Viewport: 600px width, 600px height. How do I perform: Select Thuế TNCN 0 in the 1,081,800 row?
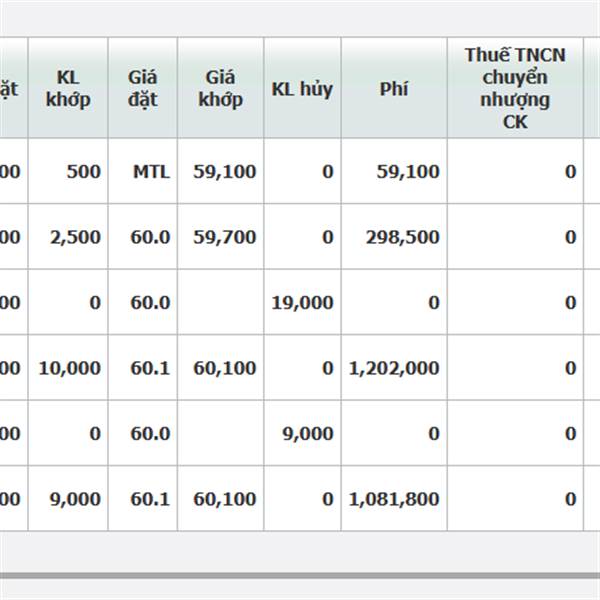(x=515, y=498)
